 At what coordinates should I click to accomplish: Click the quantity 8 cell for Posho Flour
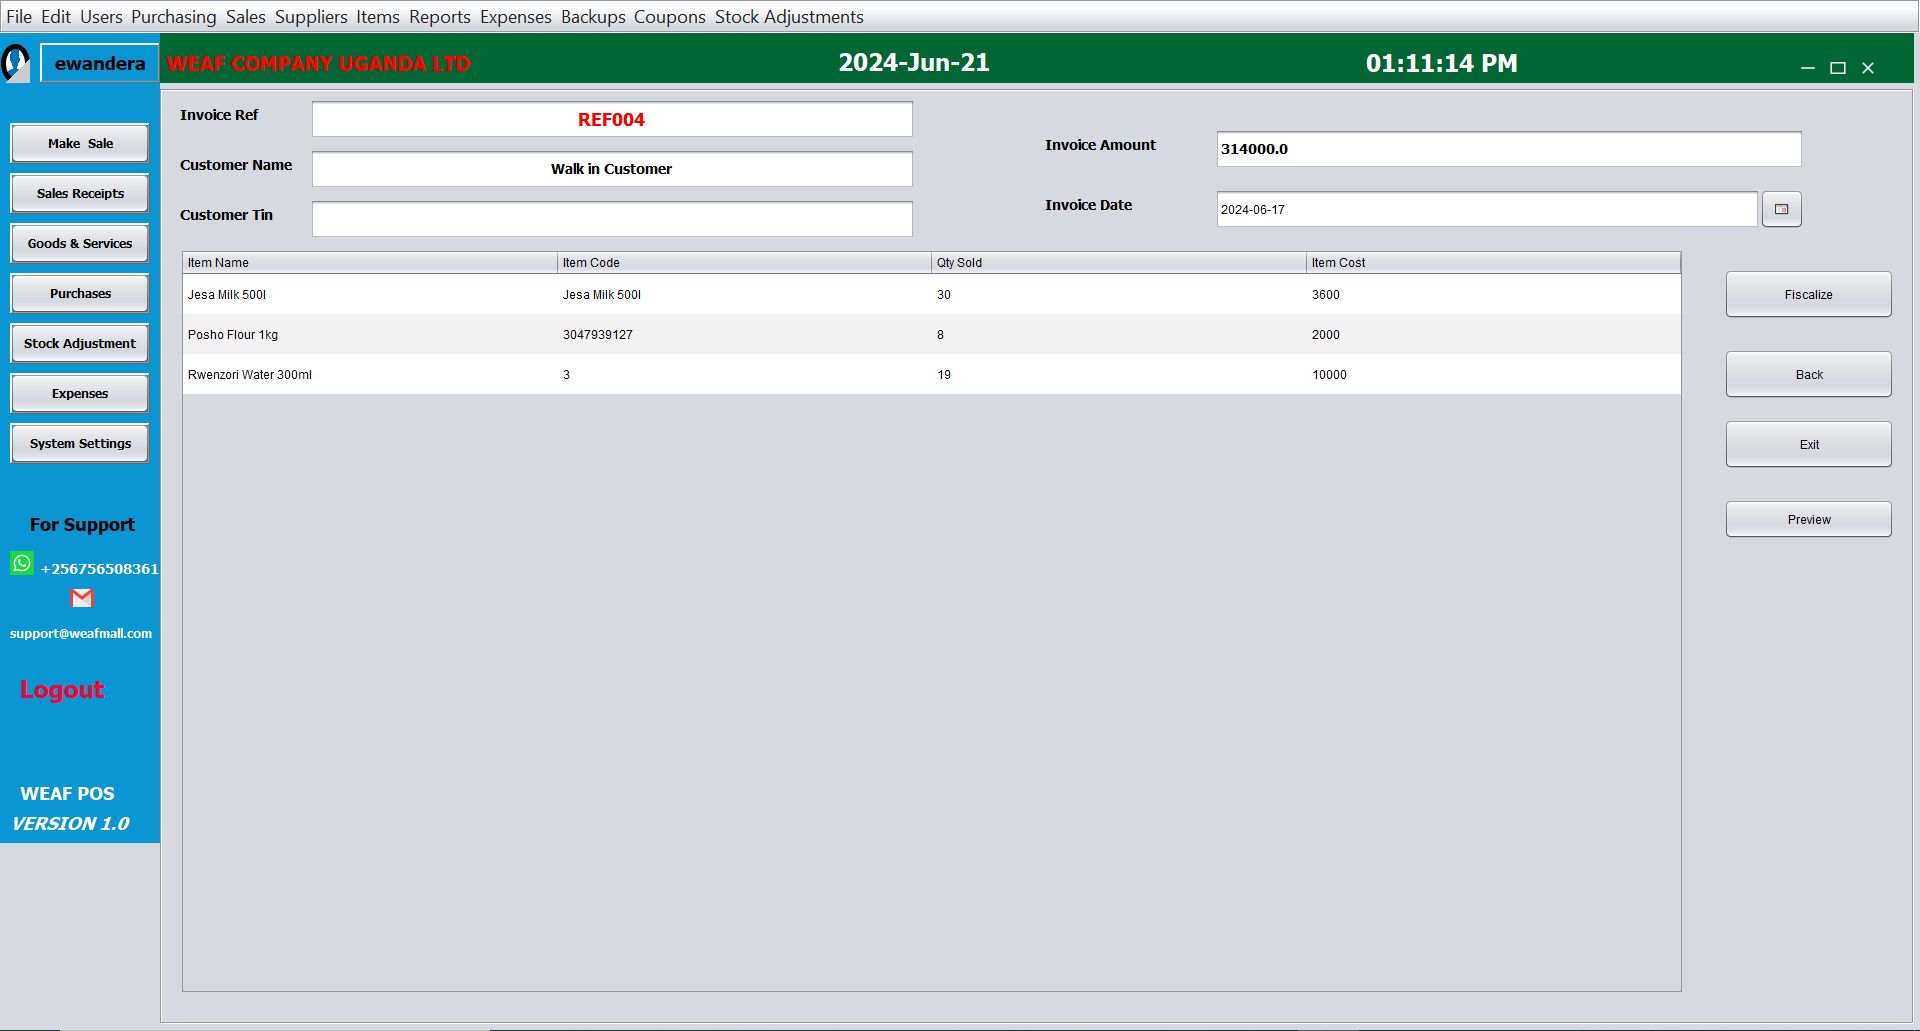(x=1119, y=334)
